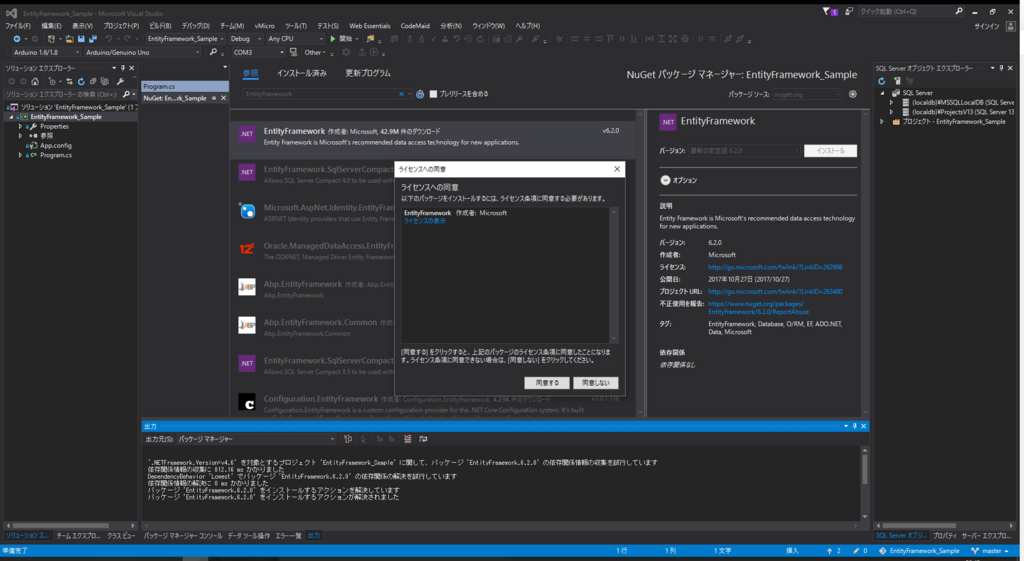Switch to the Updates NuGet tab

pyautogui.click(x=368, y=73)
